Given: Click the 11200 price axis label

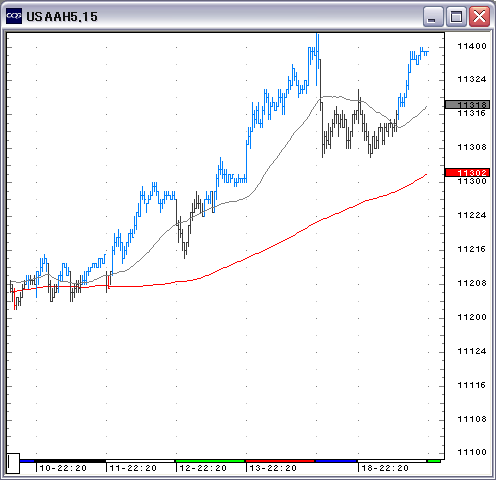Looking at the screenshot, I should pos(472,317).
